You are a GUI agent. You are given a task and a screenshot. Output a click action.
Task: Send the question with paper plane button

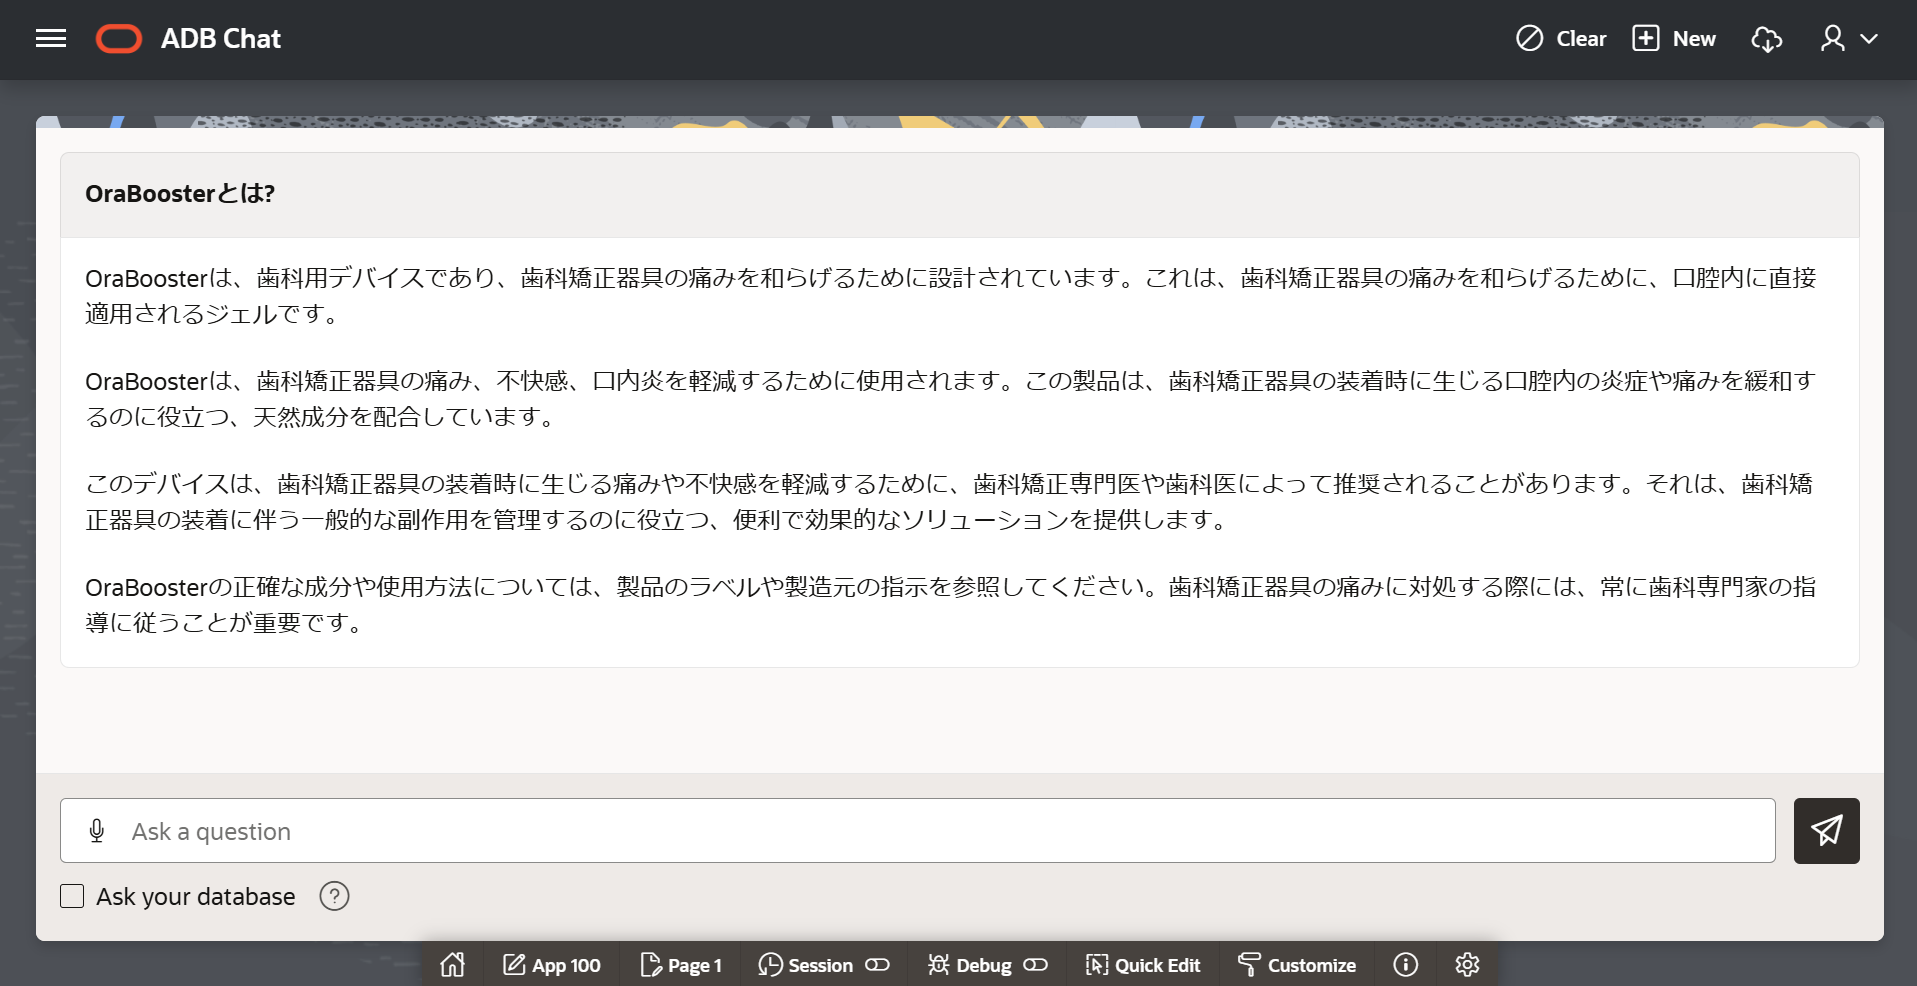pyautogui.click(x=1826, y=831)
